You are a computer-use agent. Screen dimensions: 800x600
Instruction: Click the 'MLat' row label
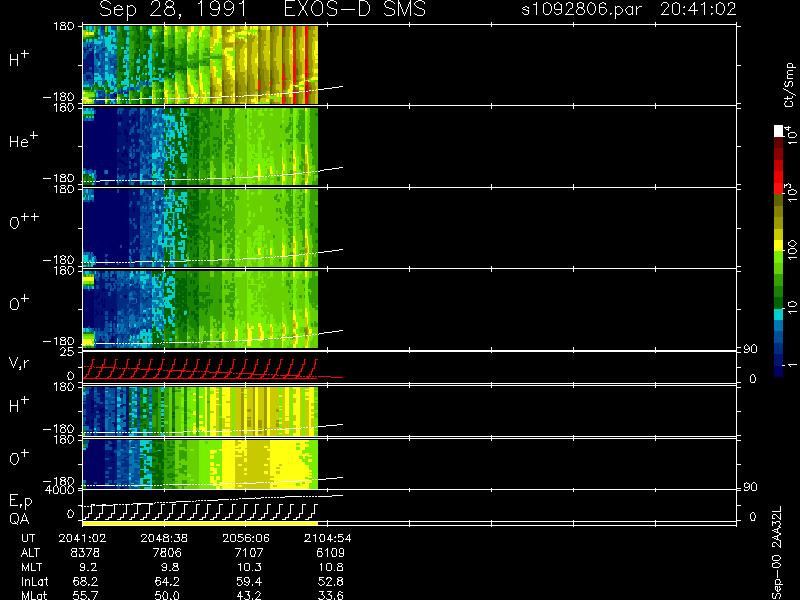click(34, 595)
